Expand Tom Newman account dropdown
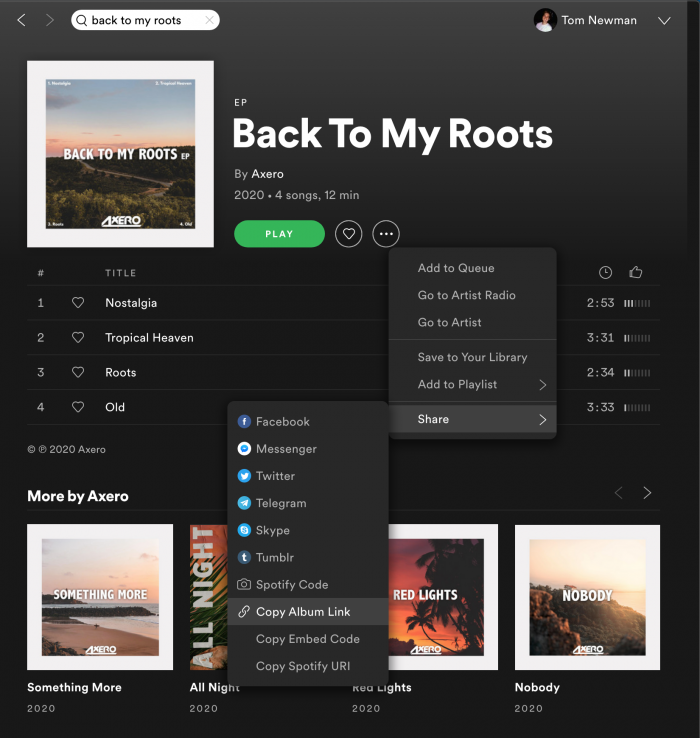 664,20
